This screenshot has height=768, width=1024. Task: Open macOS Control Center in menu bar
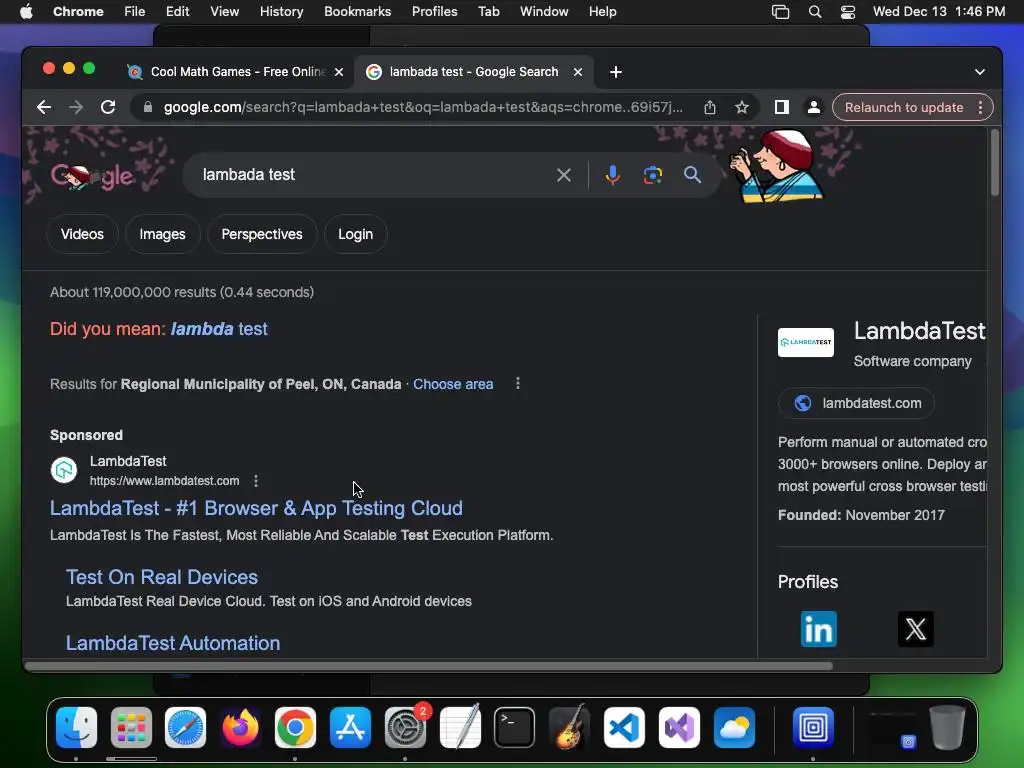point(848,12)
